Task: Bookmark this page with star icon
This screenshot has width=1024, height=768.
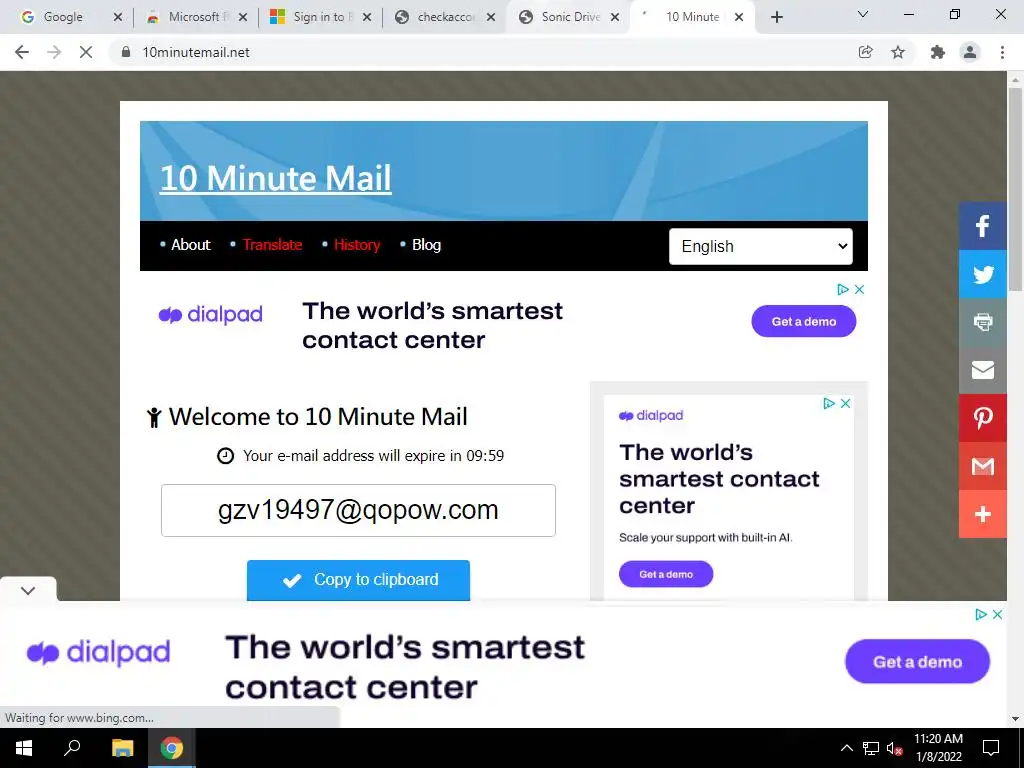Action: click(x=898, y=52)
